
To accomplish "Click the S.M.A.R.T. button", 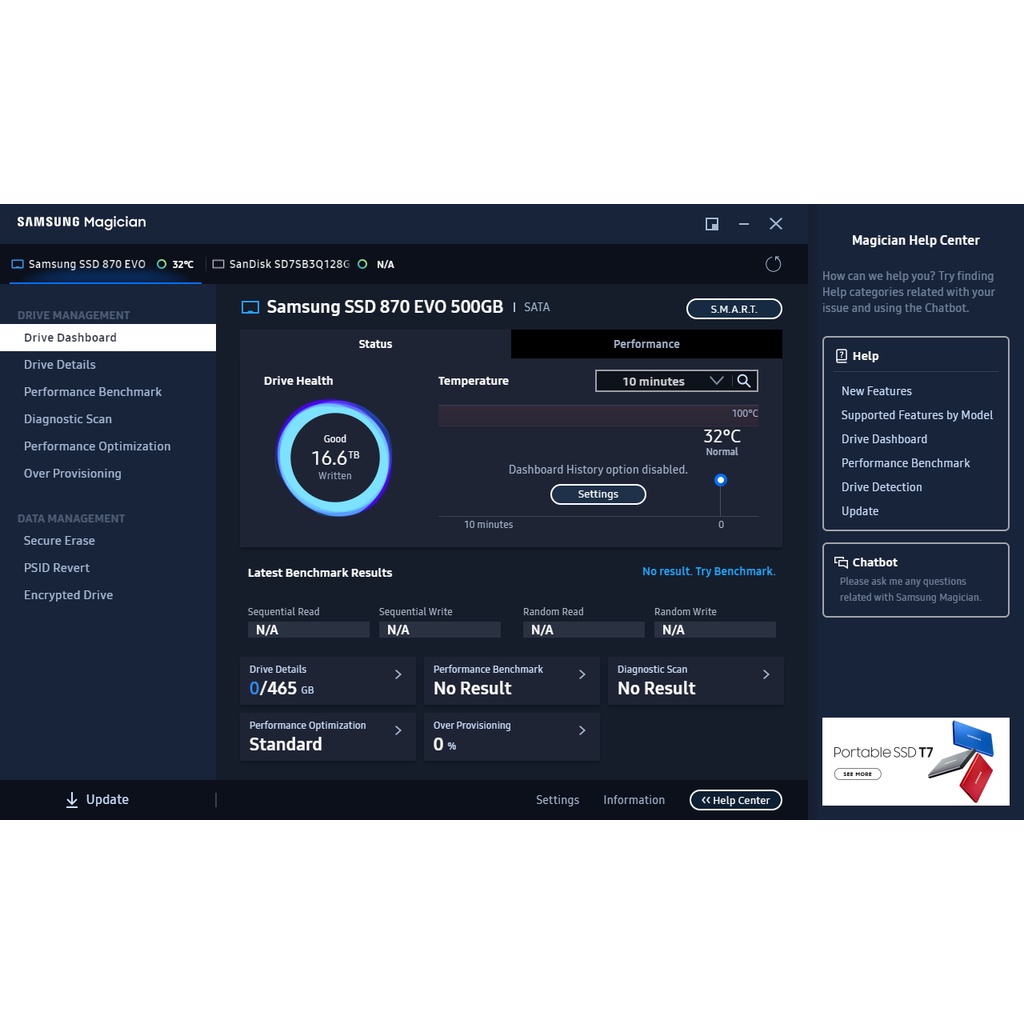I will [734, 309].
